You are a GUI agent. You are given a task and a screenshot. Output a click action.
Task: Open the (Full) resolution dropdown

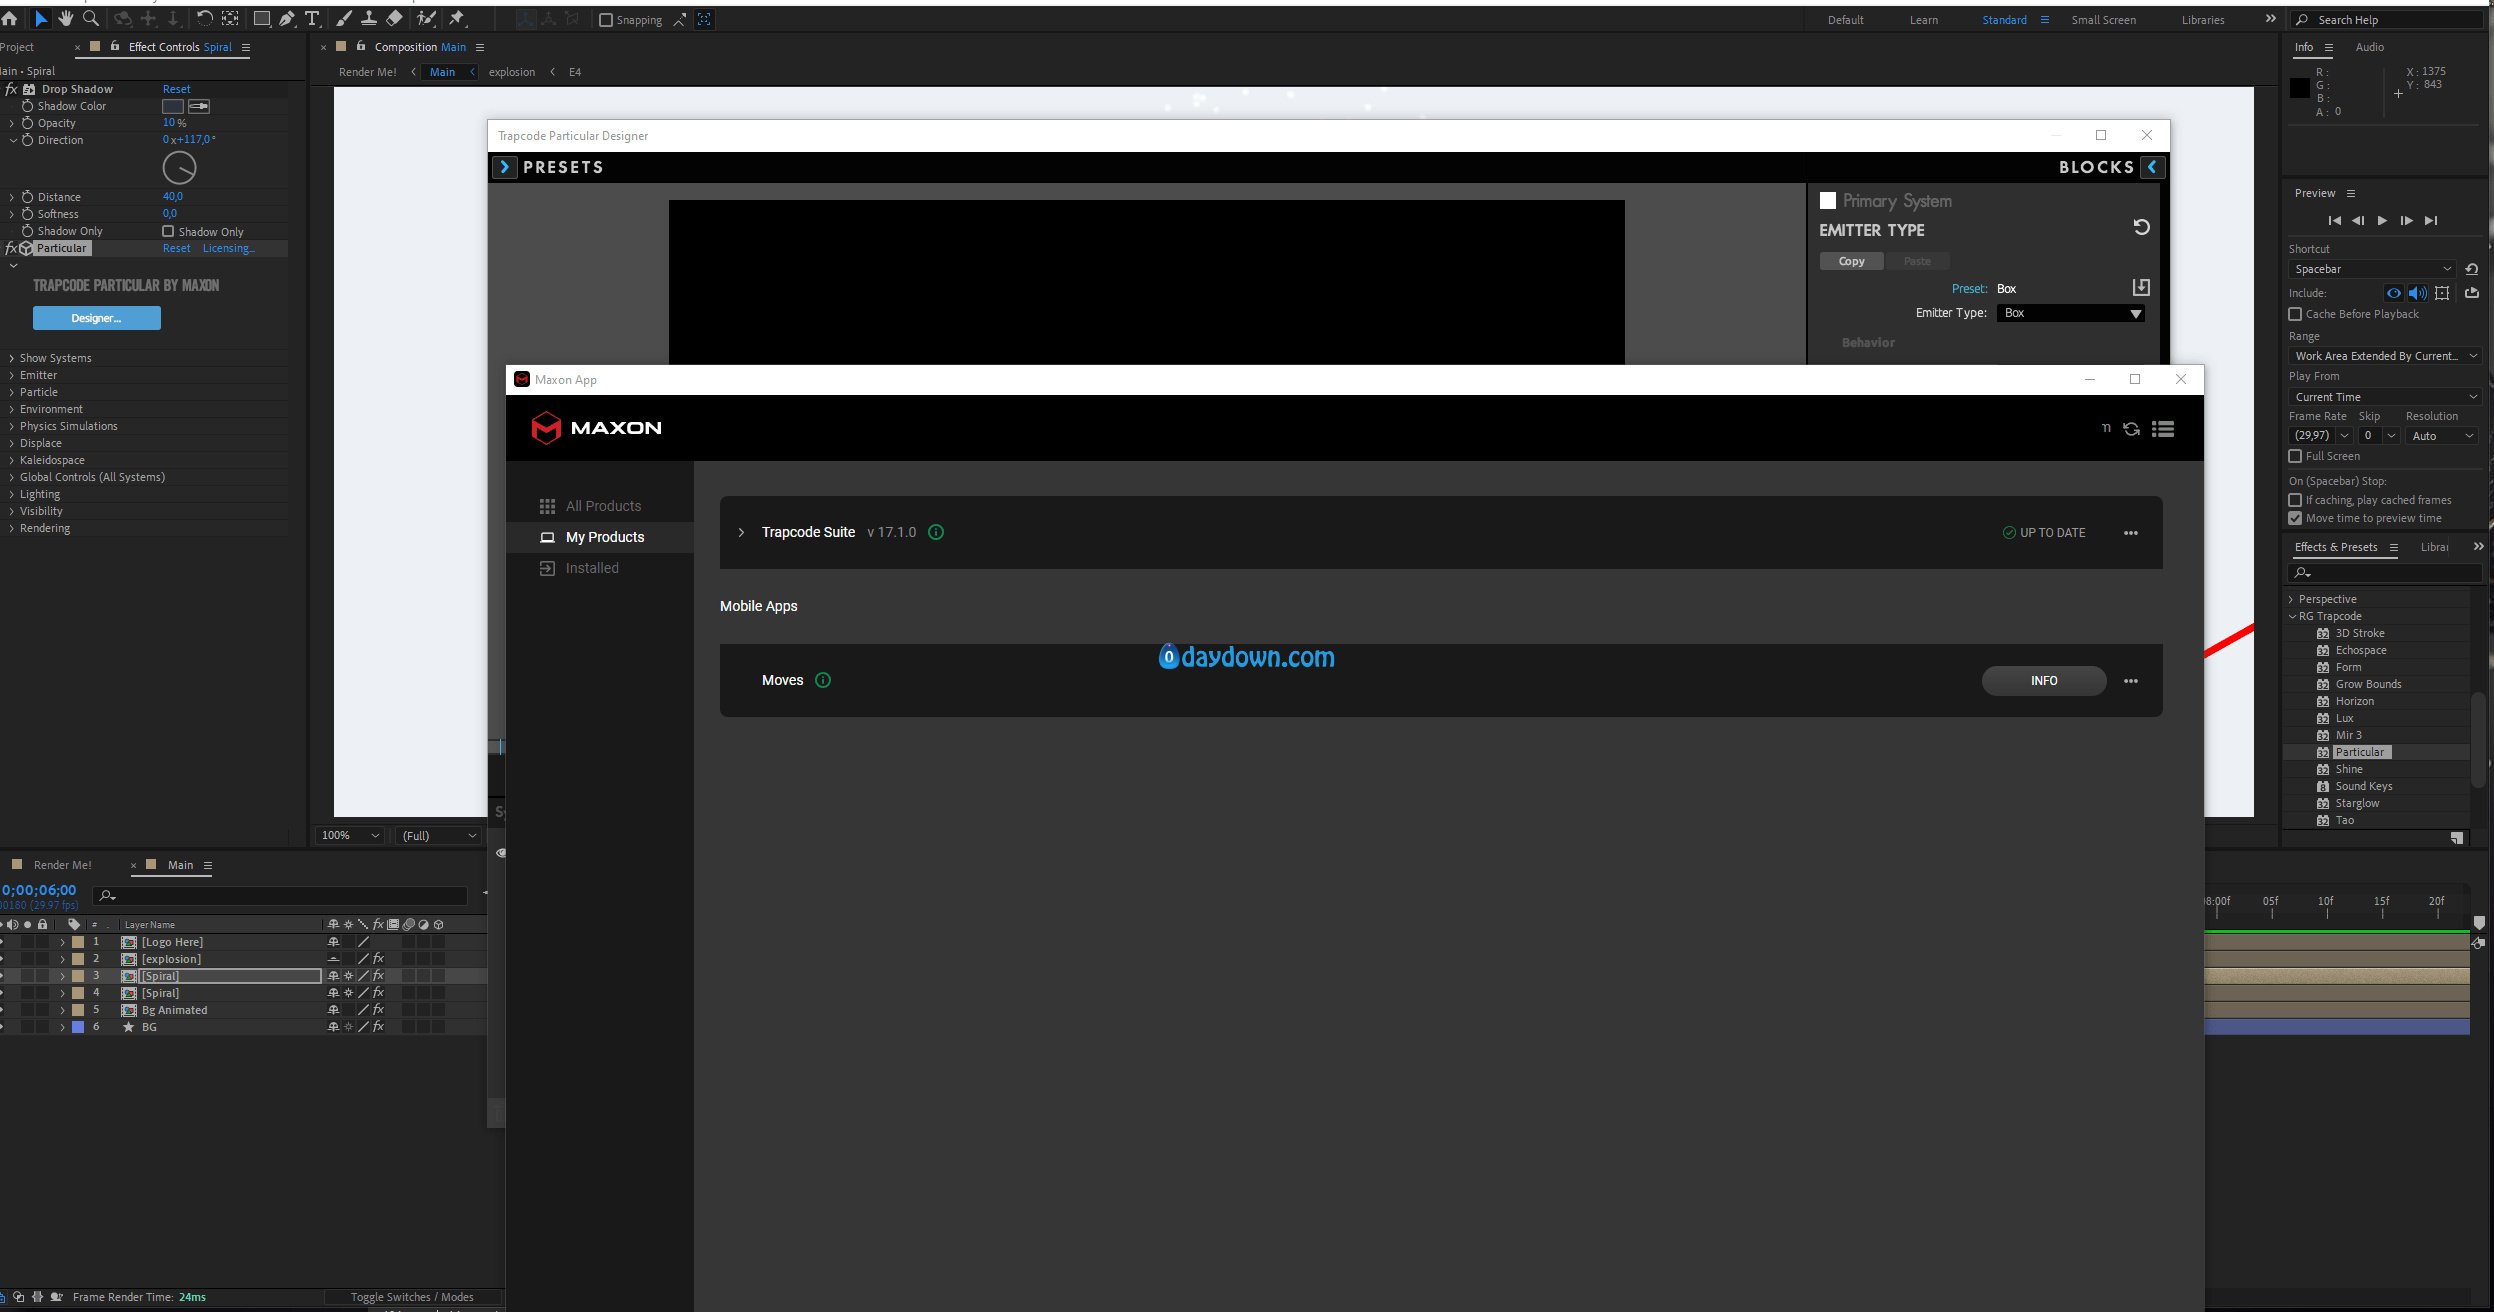point(438,835)
